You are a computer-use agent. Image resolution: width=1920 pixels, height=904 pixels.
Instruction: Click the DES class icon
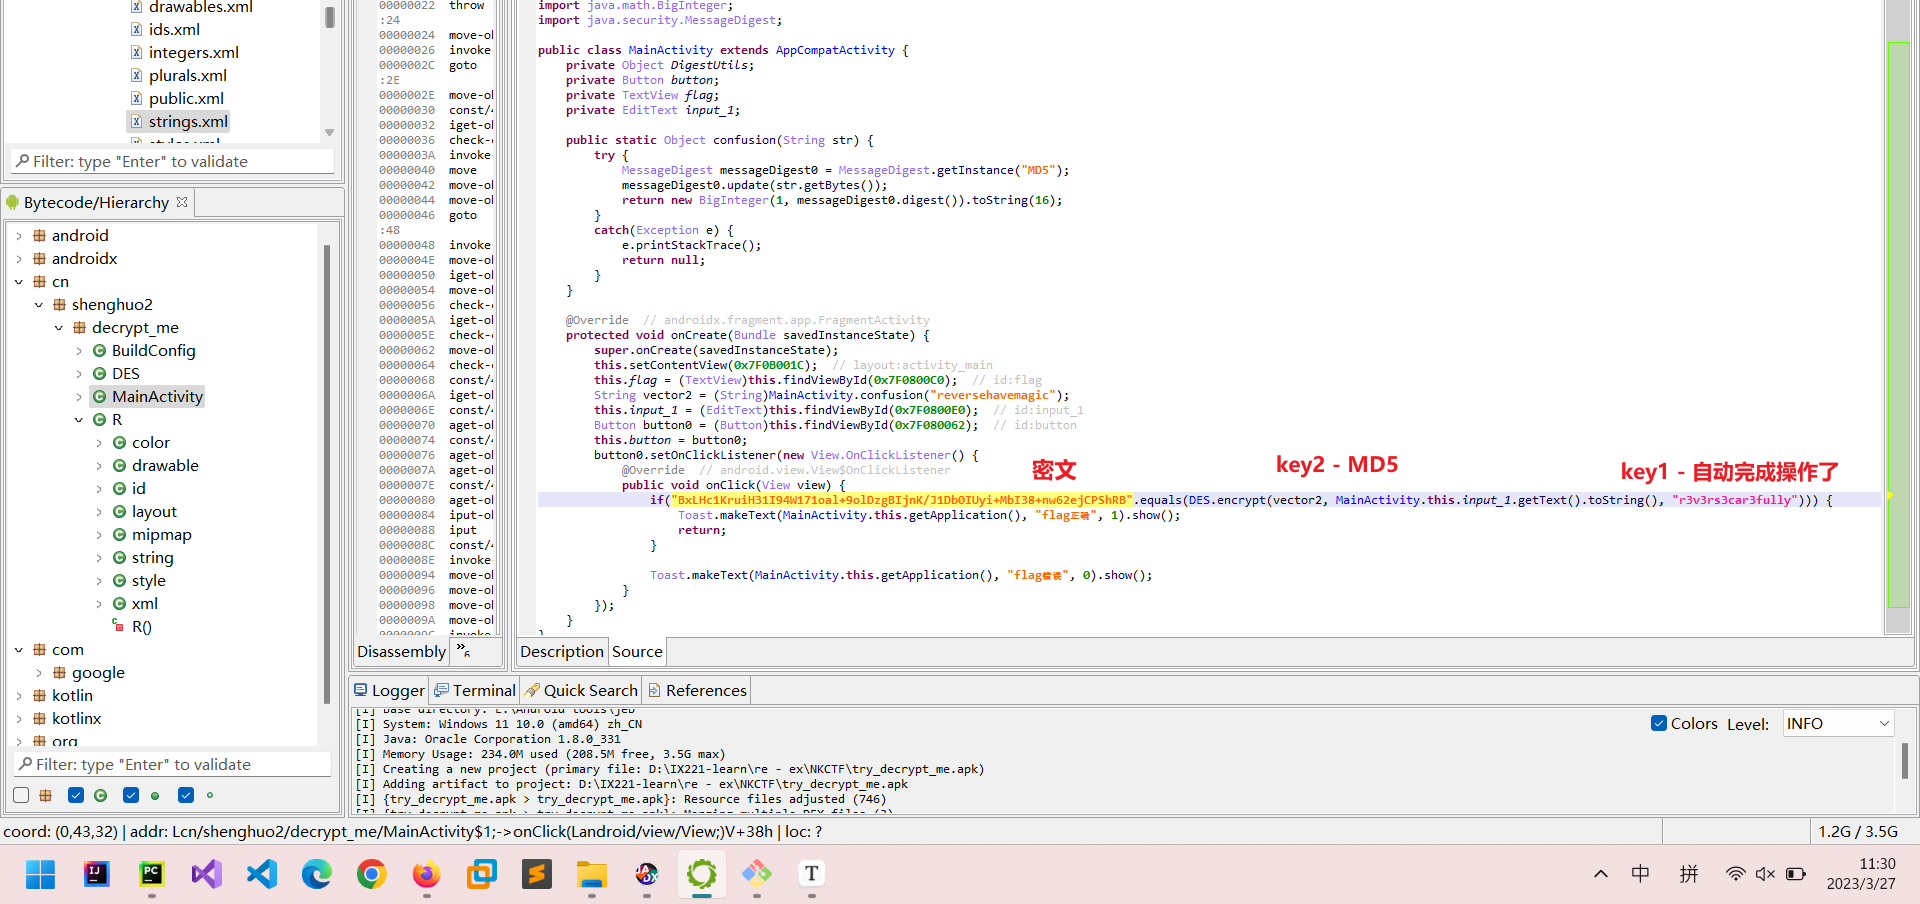100,374
